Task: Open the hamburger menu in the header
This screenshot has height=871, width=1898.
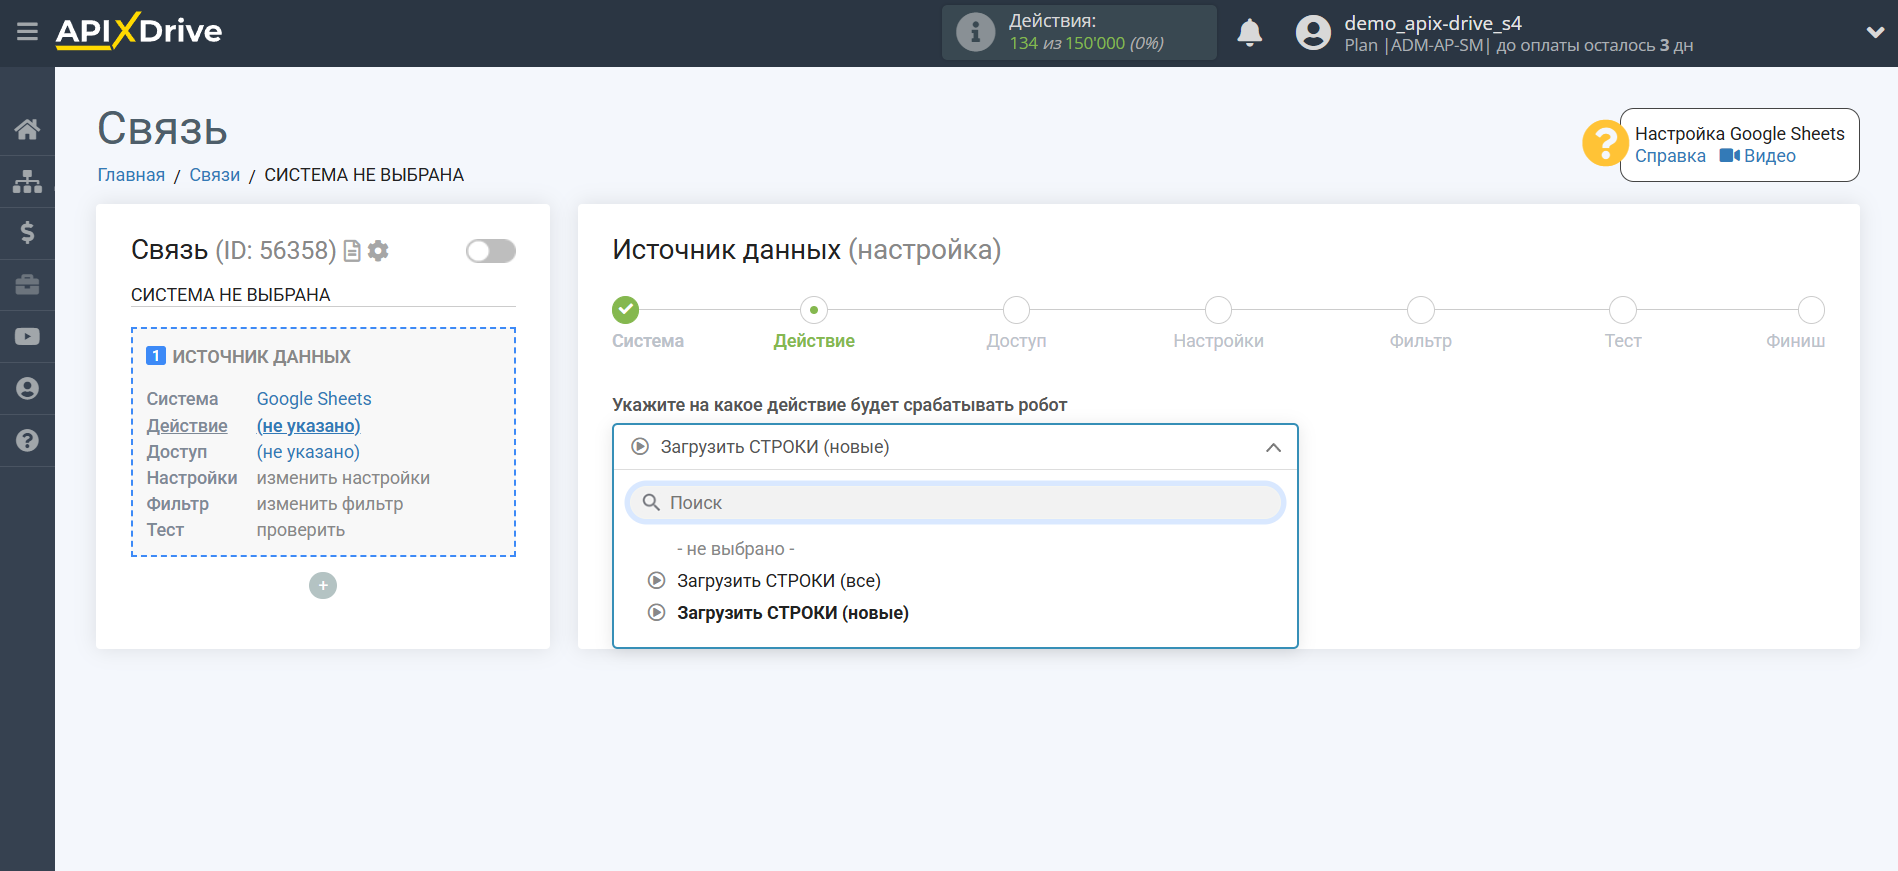Action: coord(27,32)
